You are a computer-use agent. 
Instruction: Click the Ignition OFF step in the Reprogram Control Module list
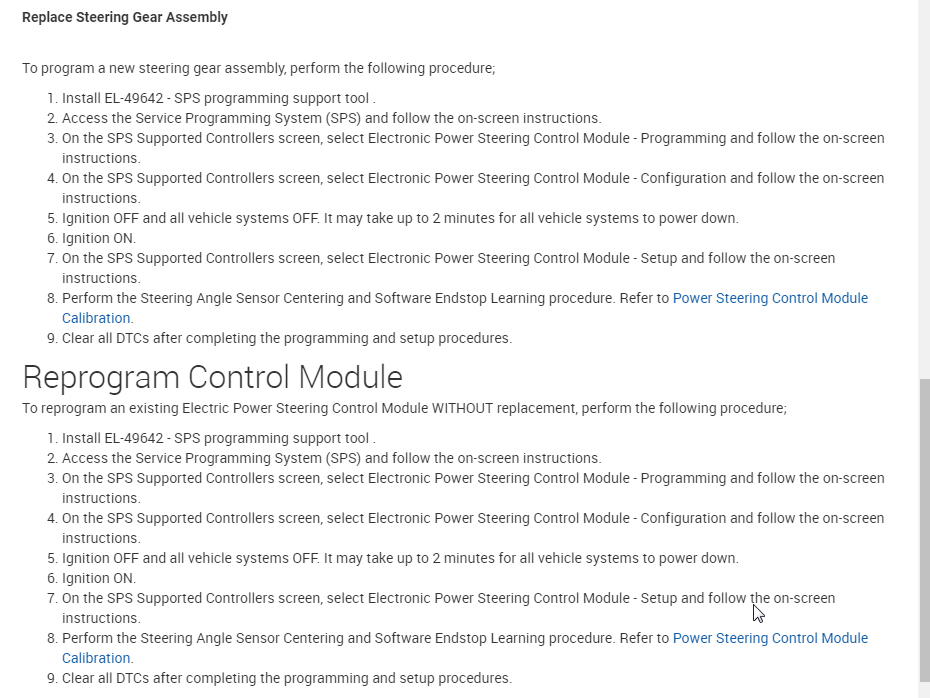[400, 558]
